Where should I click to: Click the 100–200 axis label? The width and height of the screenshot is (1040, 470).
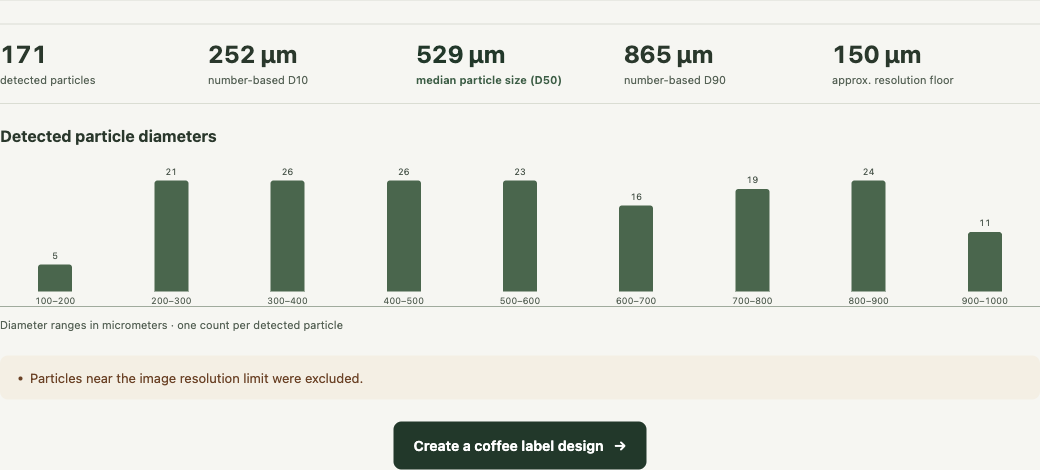[x=55, y=301]
